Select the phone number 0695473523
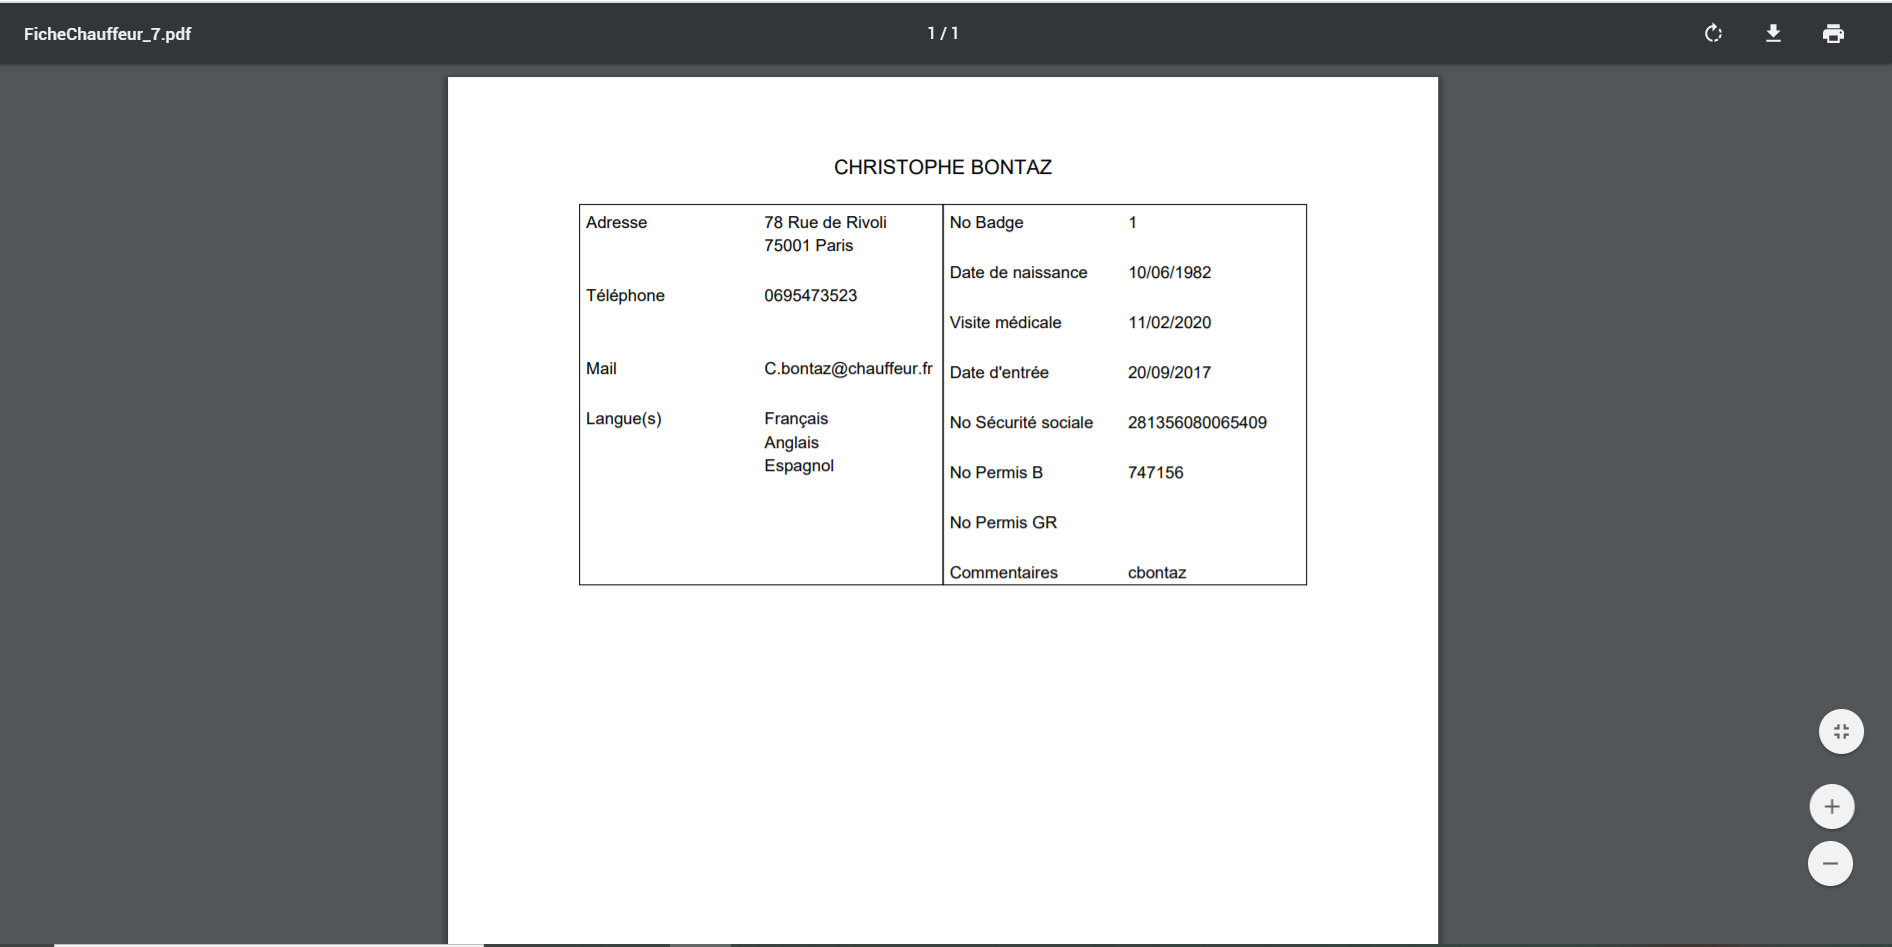1892x947 pixels. click(810, 295)
